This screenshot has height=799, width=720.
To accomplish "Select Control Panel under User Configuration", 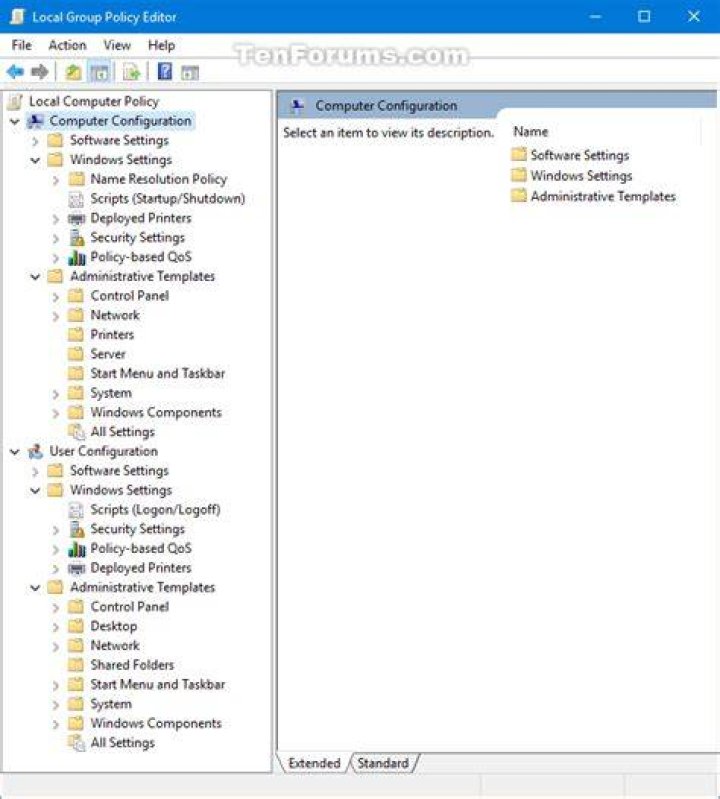I will click(129, 607).
